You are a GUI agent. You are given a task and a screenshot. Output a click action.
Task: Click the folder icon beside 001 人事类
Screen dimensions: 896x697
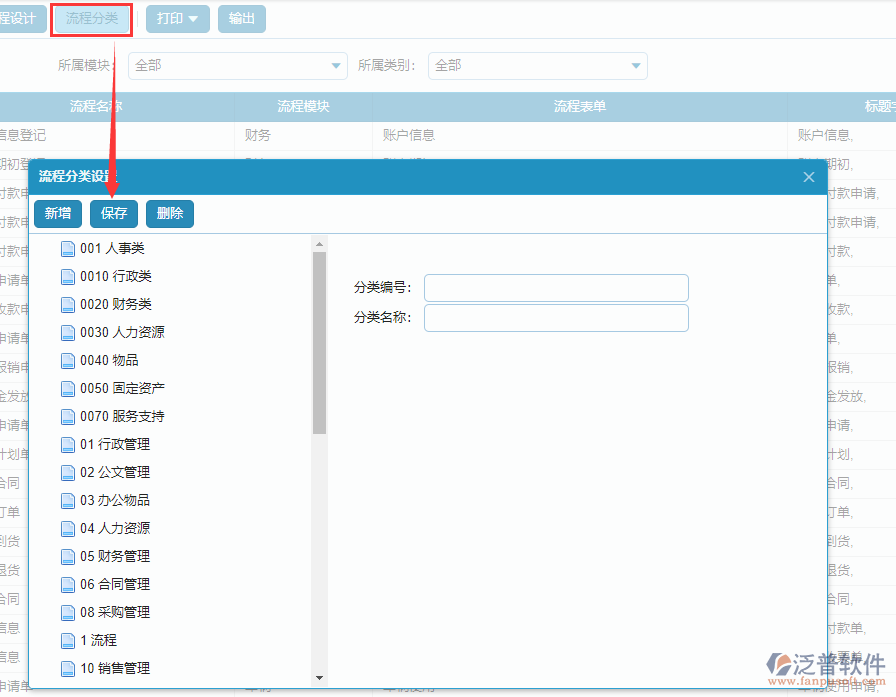tap(67, 248)
